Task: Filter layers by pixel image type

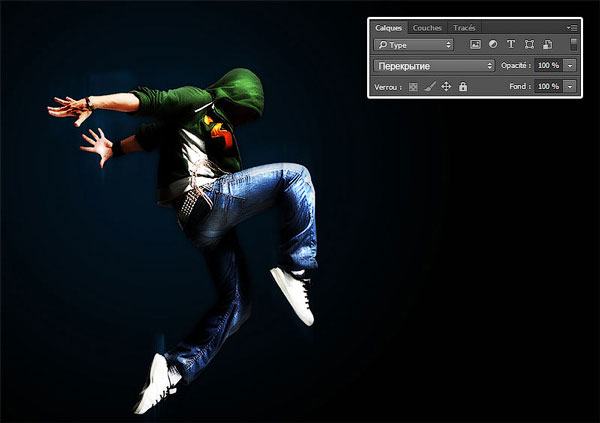Action: [476, 45]
